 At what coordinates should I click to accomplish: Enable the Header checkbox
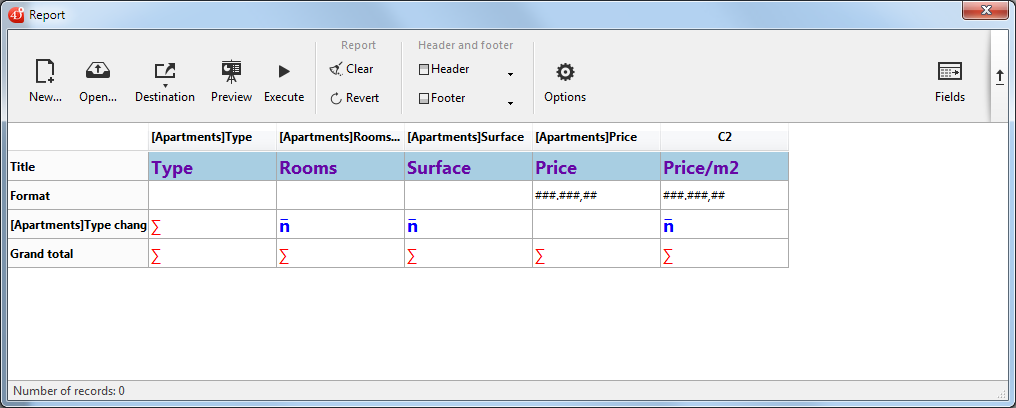point(424,70)
